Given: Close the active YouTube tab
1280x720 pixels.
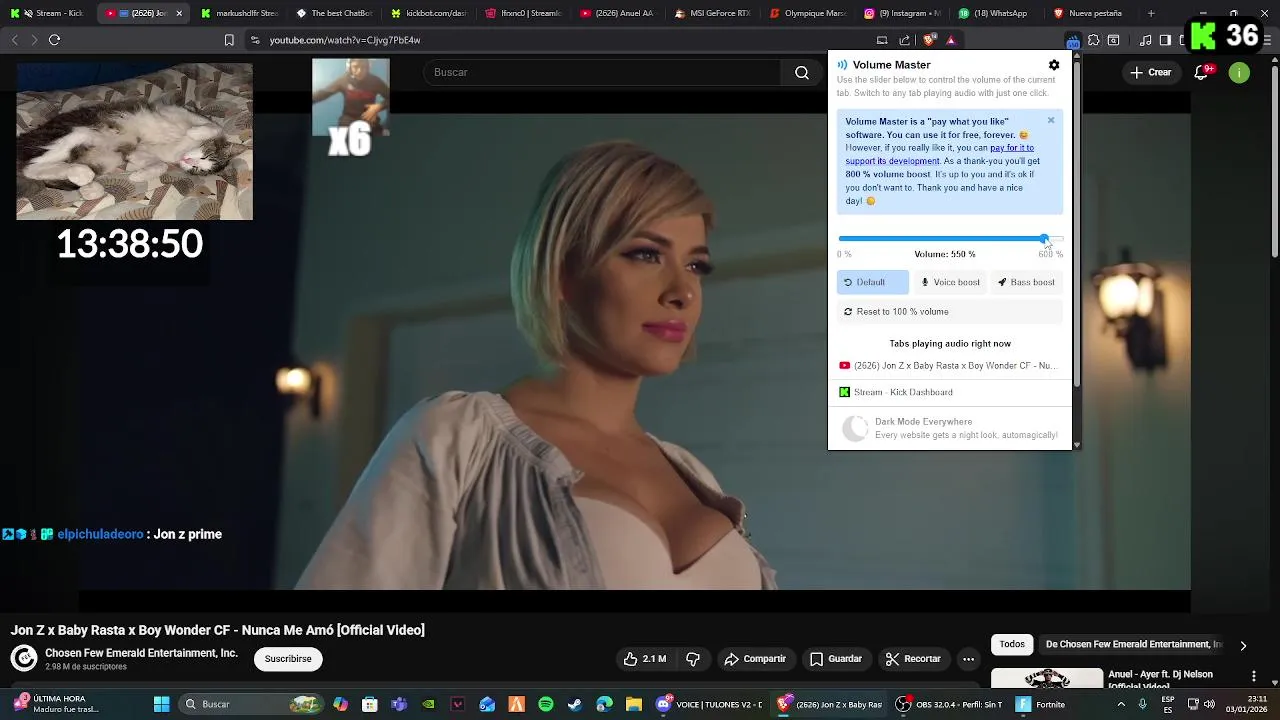Looking at the screenshot, I should click(179, 13).
